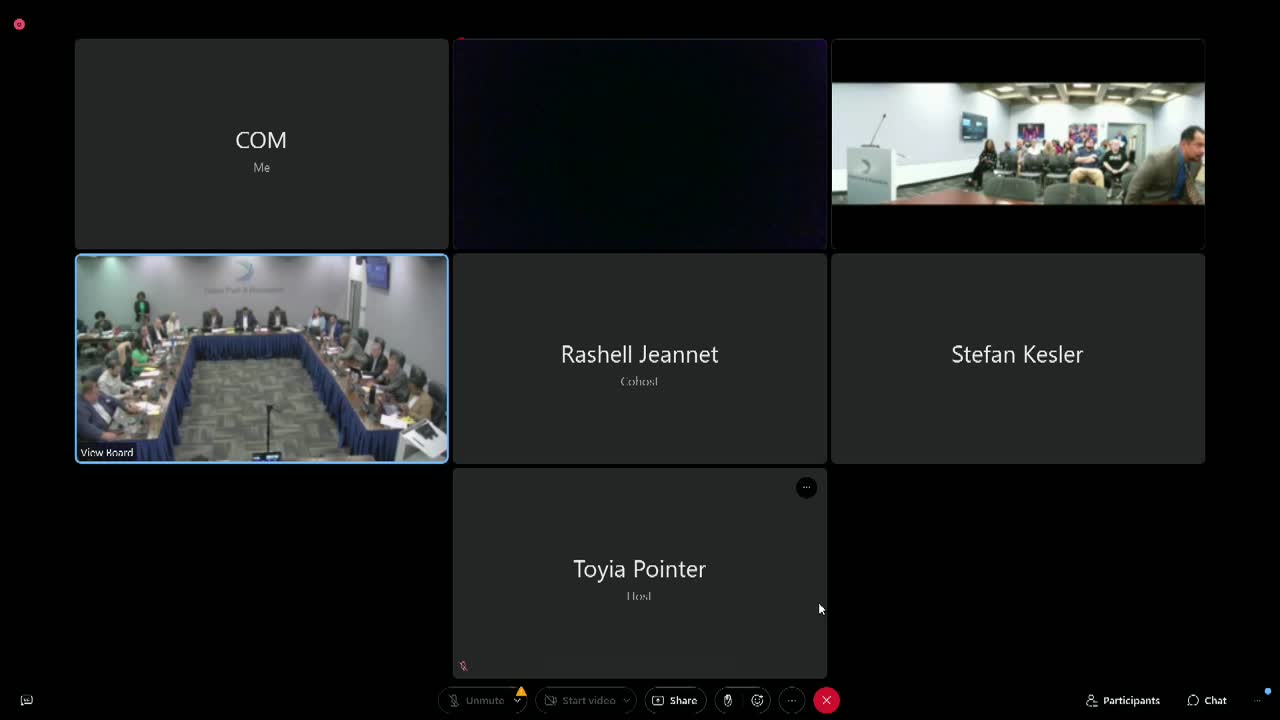Click the Share content button

point(675,700)
